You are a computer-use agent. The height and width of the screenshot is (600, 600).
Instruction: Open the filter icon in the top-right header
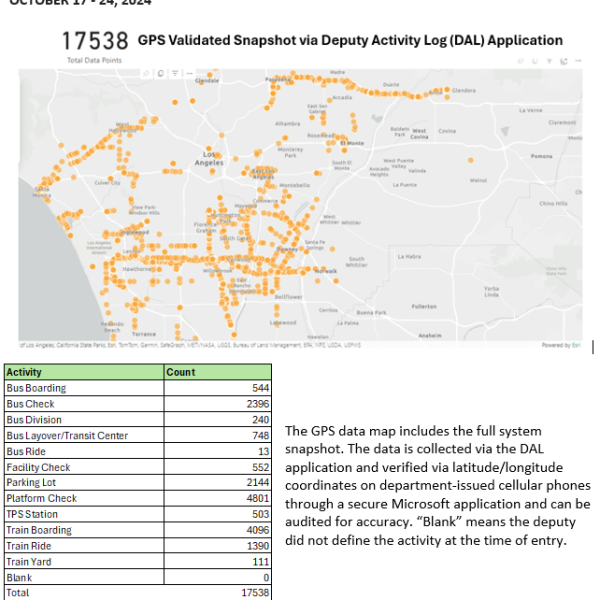pyautogui.click(x=549, y=61)
